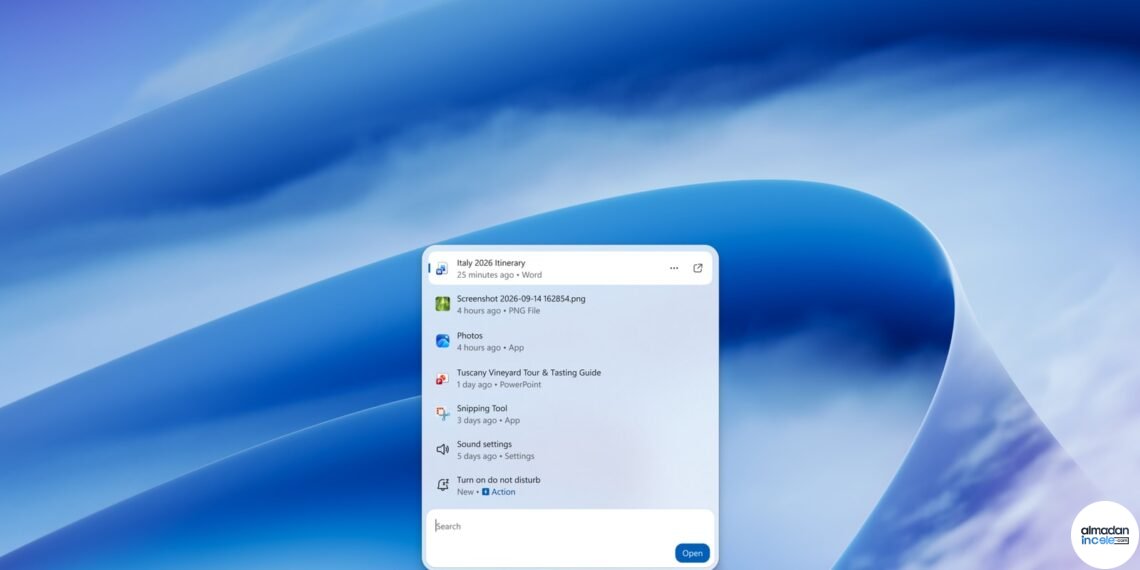1140x570 pixels.
Task: Click the '3 days ago • App' subtitle
Action: point(489,420)
